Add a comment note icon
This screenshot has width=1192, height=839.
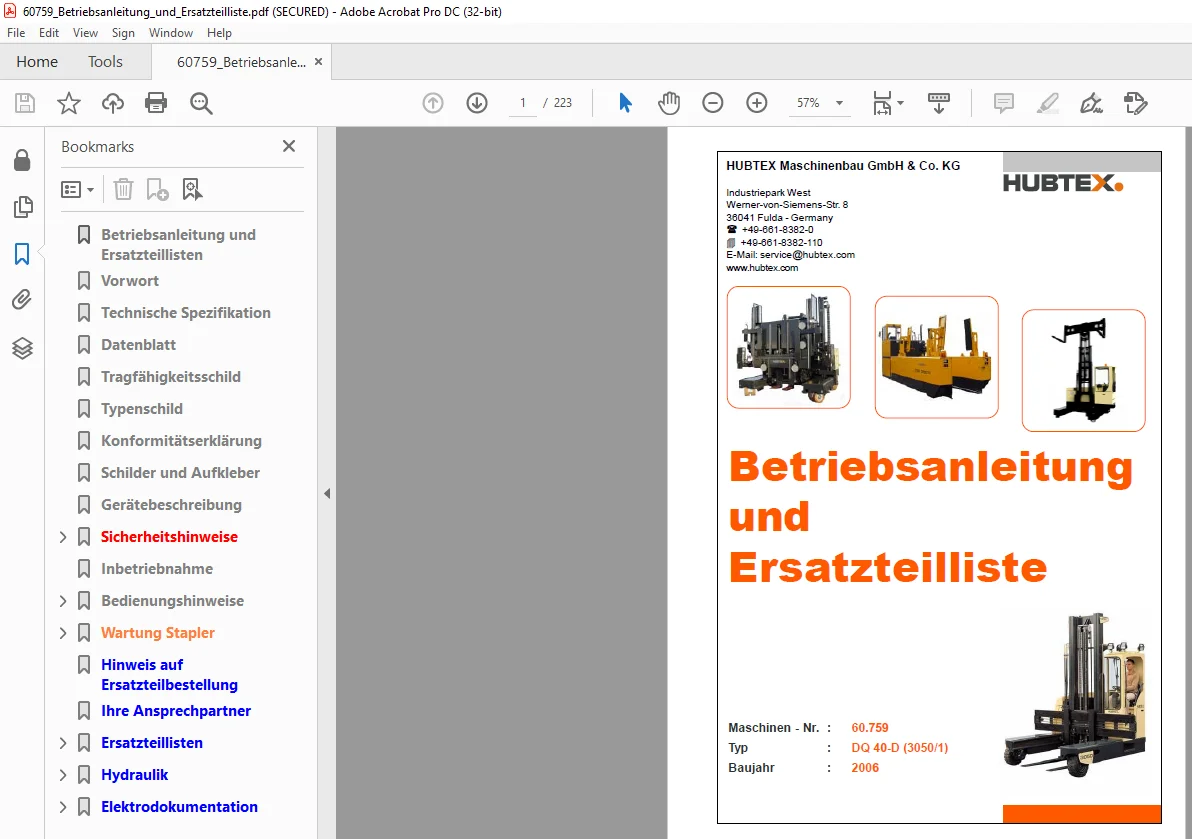coord(1003,103)
